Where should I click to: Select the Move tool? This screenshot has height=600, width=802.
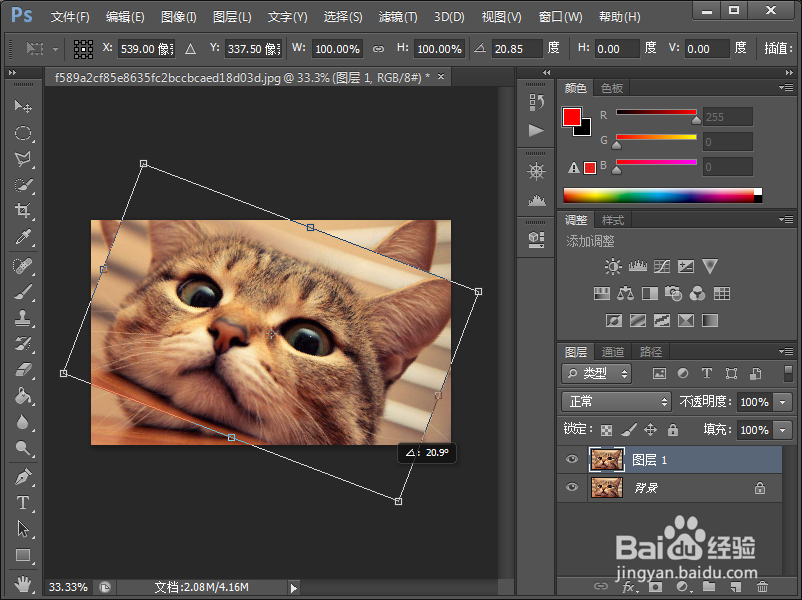click(x=23, y=107)
